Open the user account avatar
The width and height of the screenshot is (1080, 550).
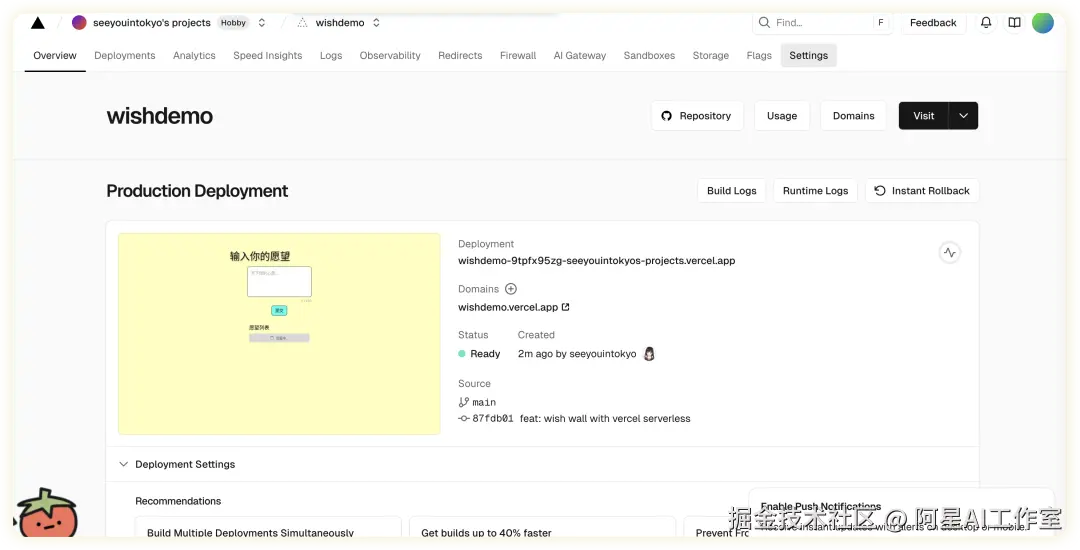click(1043, 23)
